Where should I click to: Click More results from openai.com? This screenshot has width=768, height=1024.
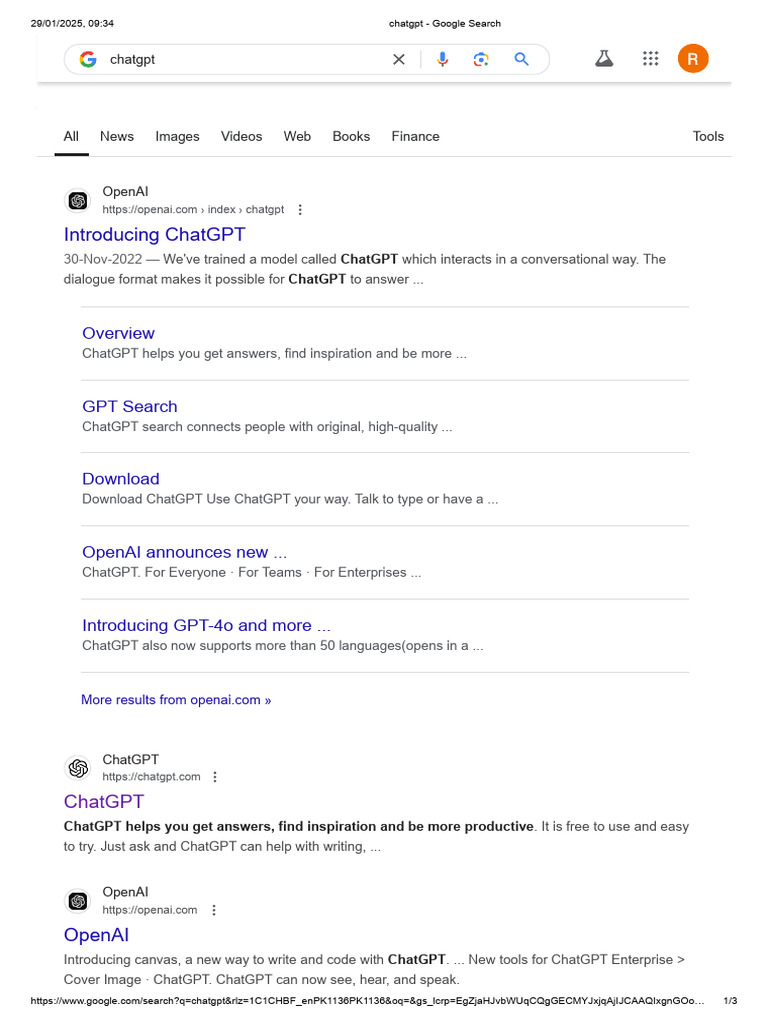(x=176, y=700)
